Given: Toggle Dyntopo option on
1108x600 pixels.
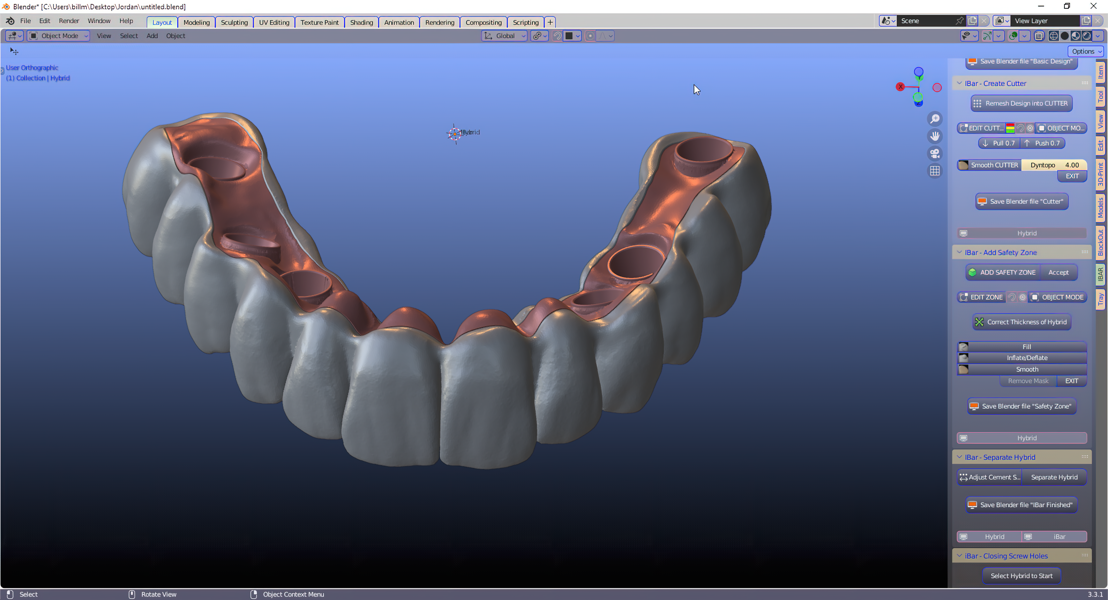Looking at the screenshot, I should [1043, 165].
